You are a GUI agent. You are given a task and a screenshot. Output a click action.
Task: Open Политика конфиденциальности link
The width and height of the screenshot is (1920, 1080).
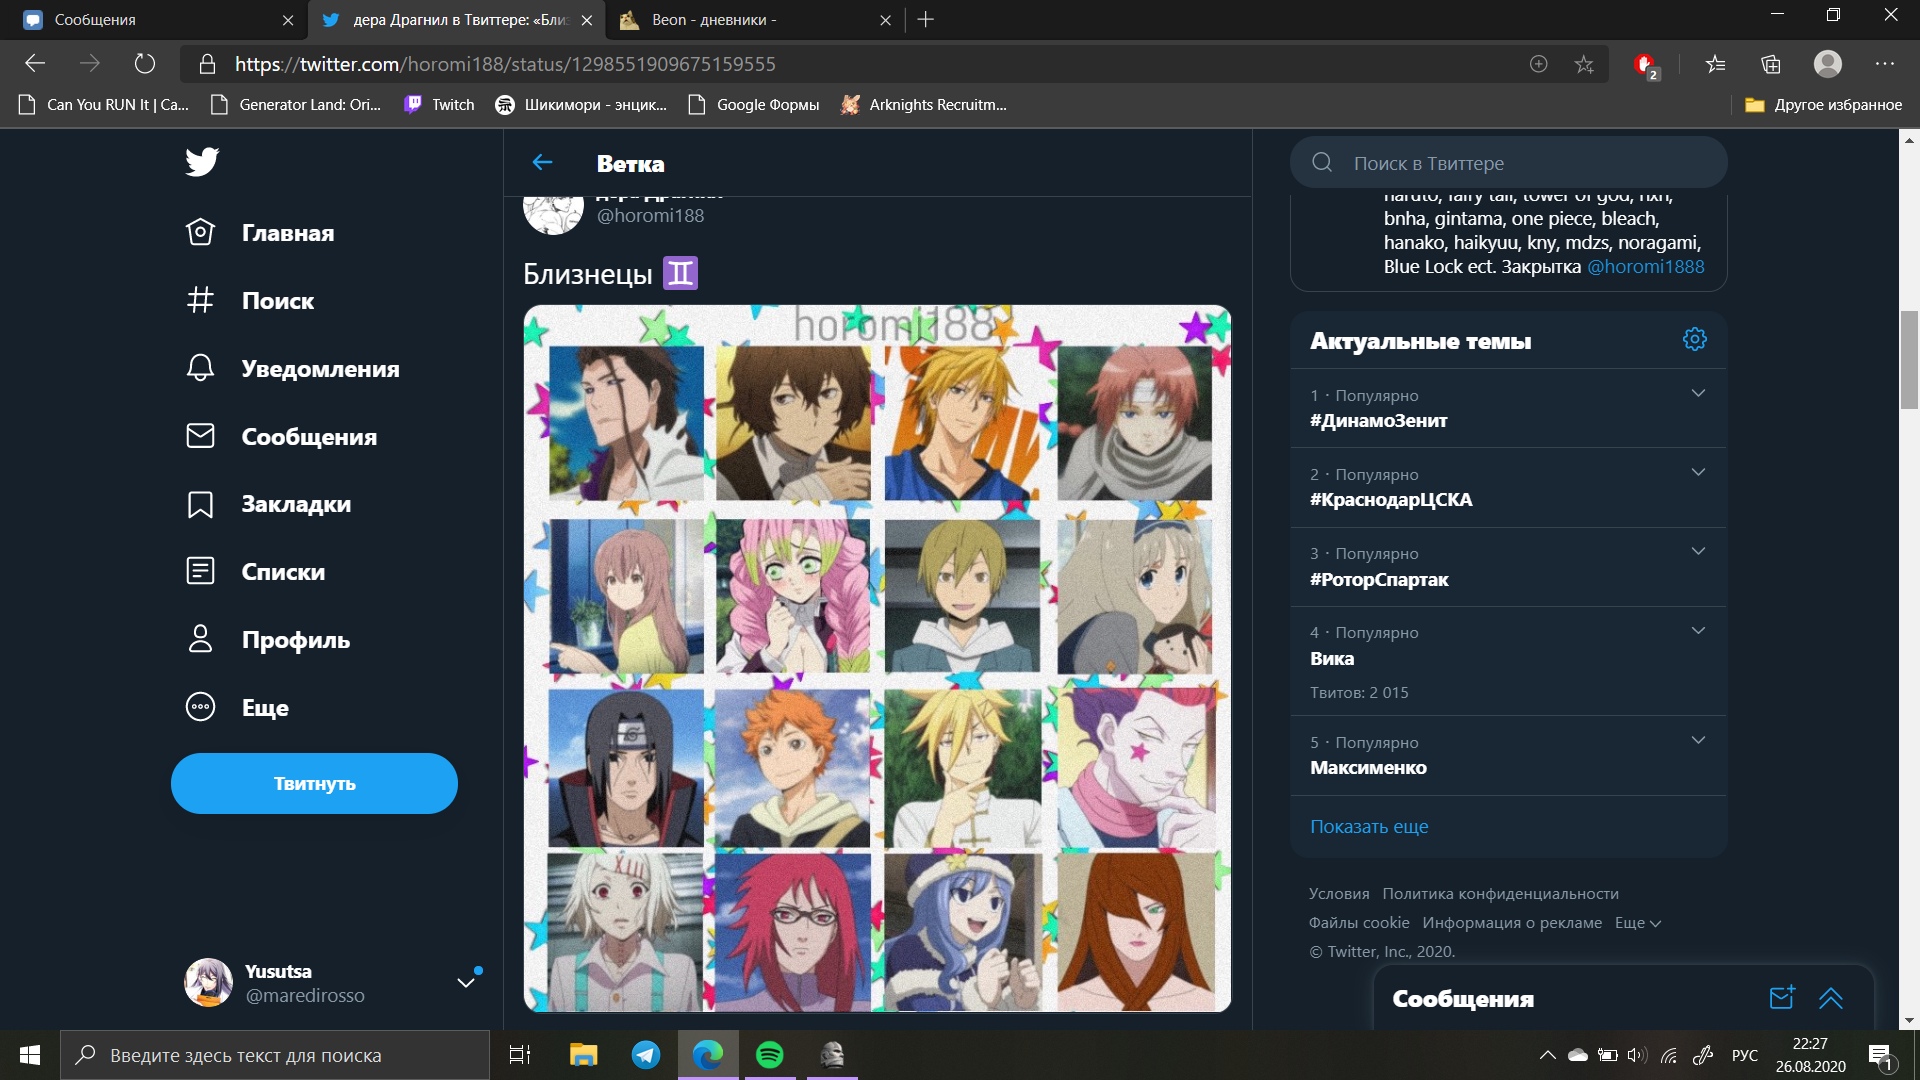coord(1500,893)
